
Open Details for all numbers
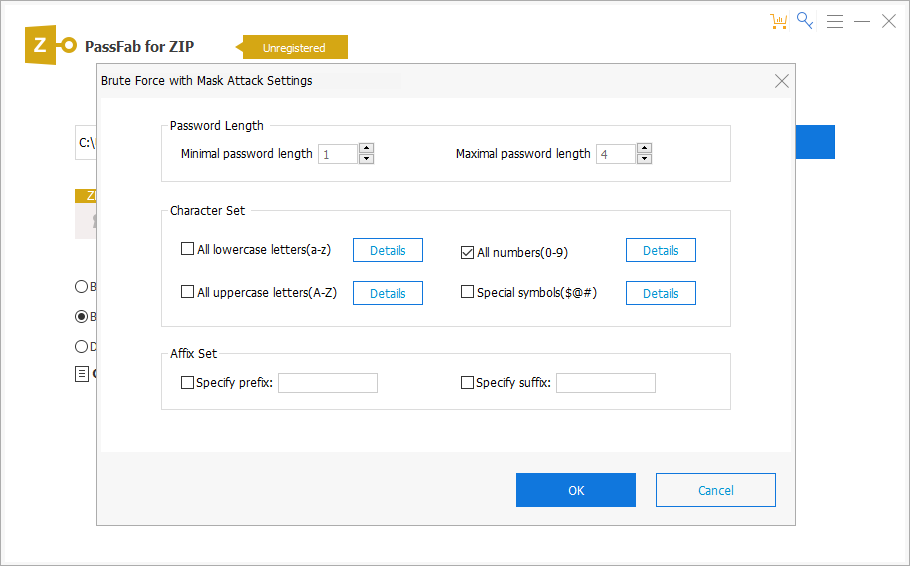tap(660, 250)
